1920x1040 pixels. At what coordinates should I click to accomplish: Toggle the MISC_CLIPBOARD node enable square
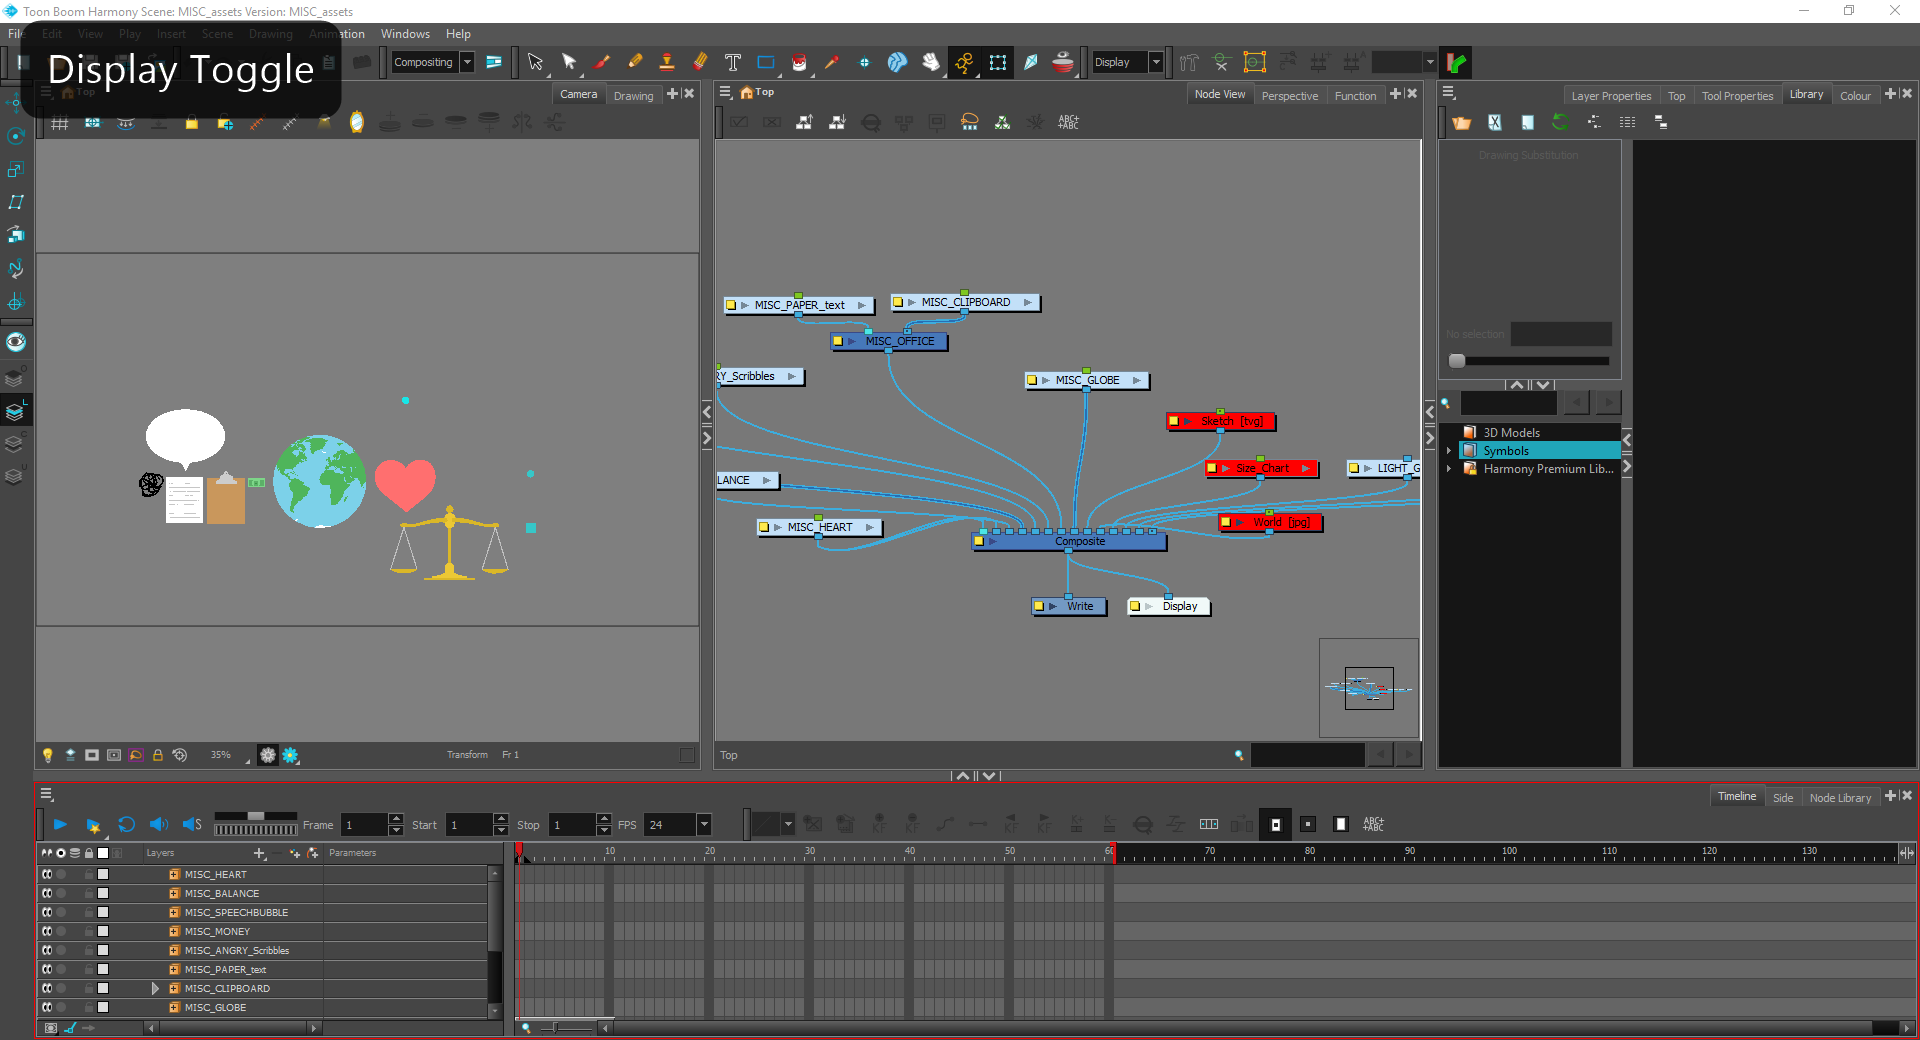pyautogui.click(x=898, y=302)
